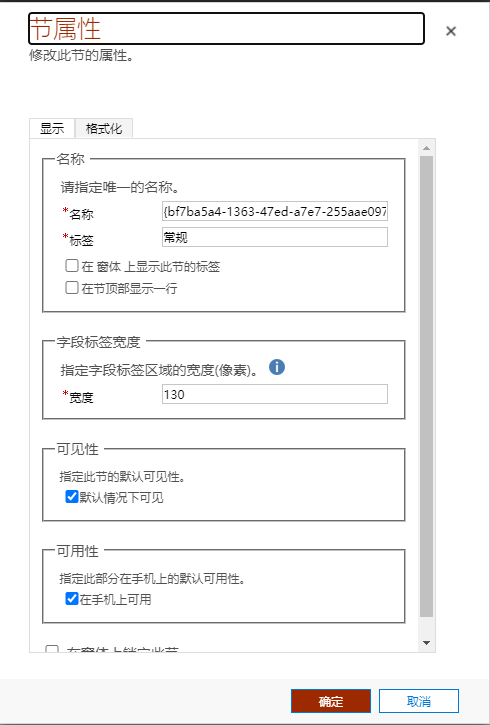Click the scrollbar up arrow
Viewport: 490px width, 725px height.
click(426, 148)
